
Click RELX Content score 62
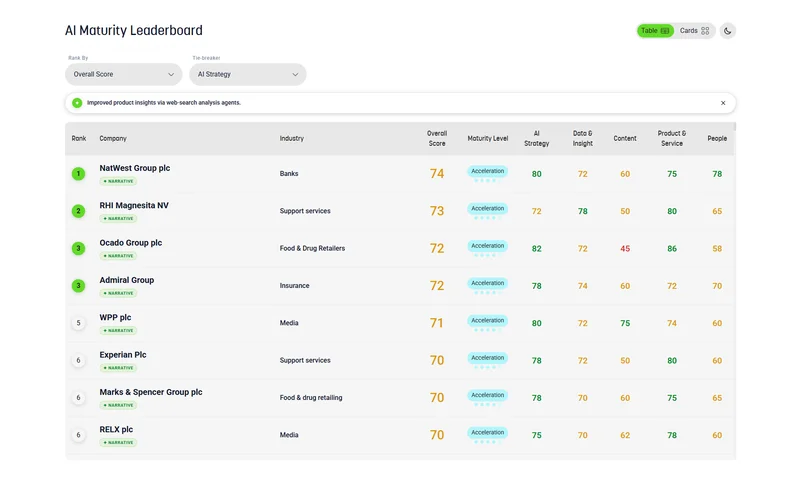tap(624, 436)
